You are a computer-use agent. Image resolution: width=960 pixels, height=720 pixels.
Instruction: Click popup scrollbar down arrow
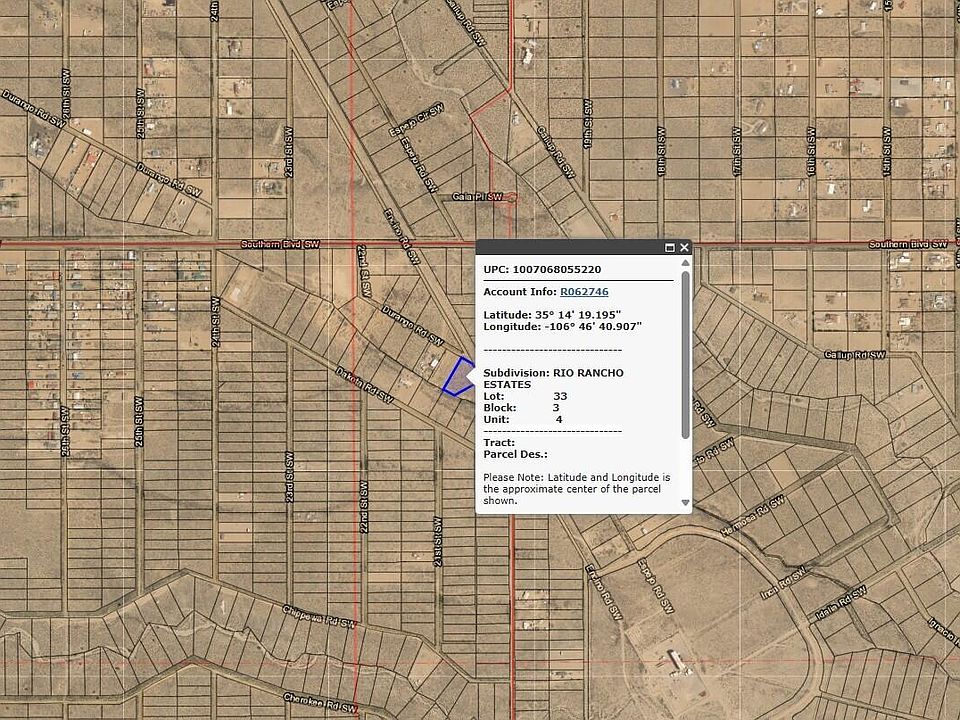click(x=686, y=503)
